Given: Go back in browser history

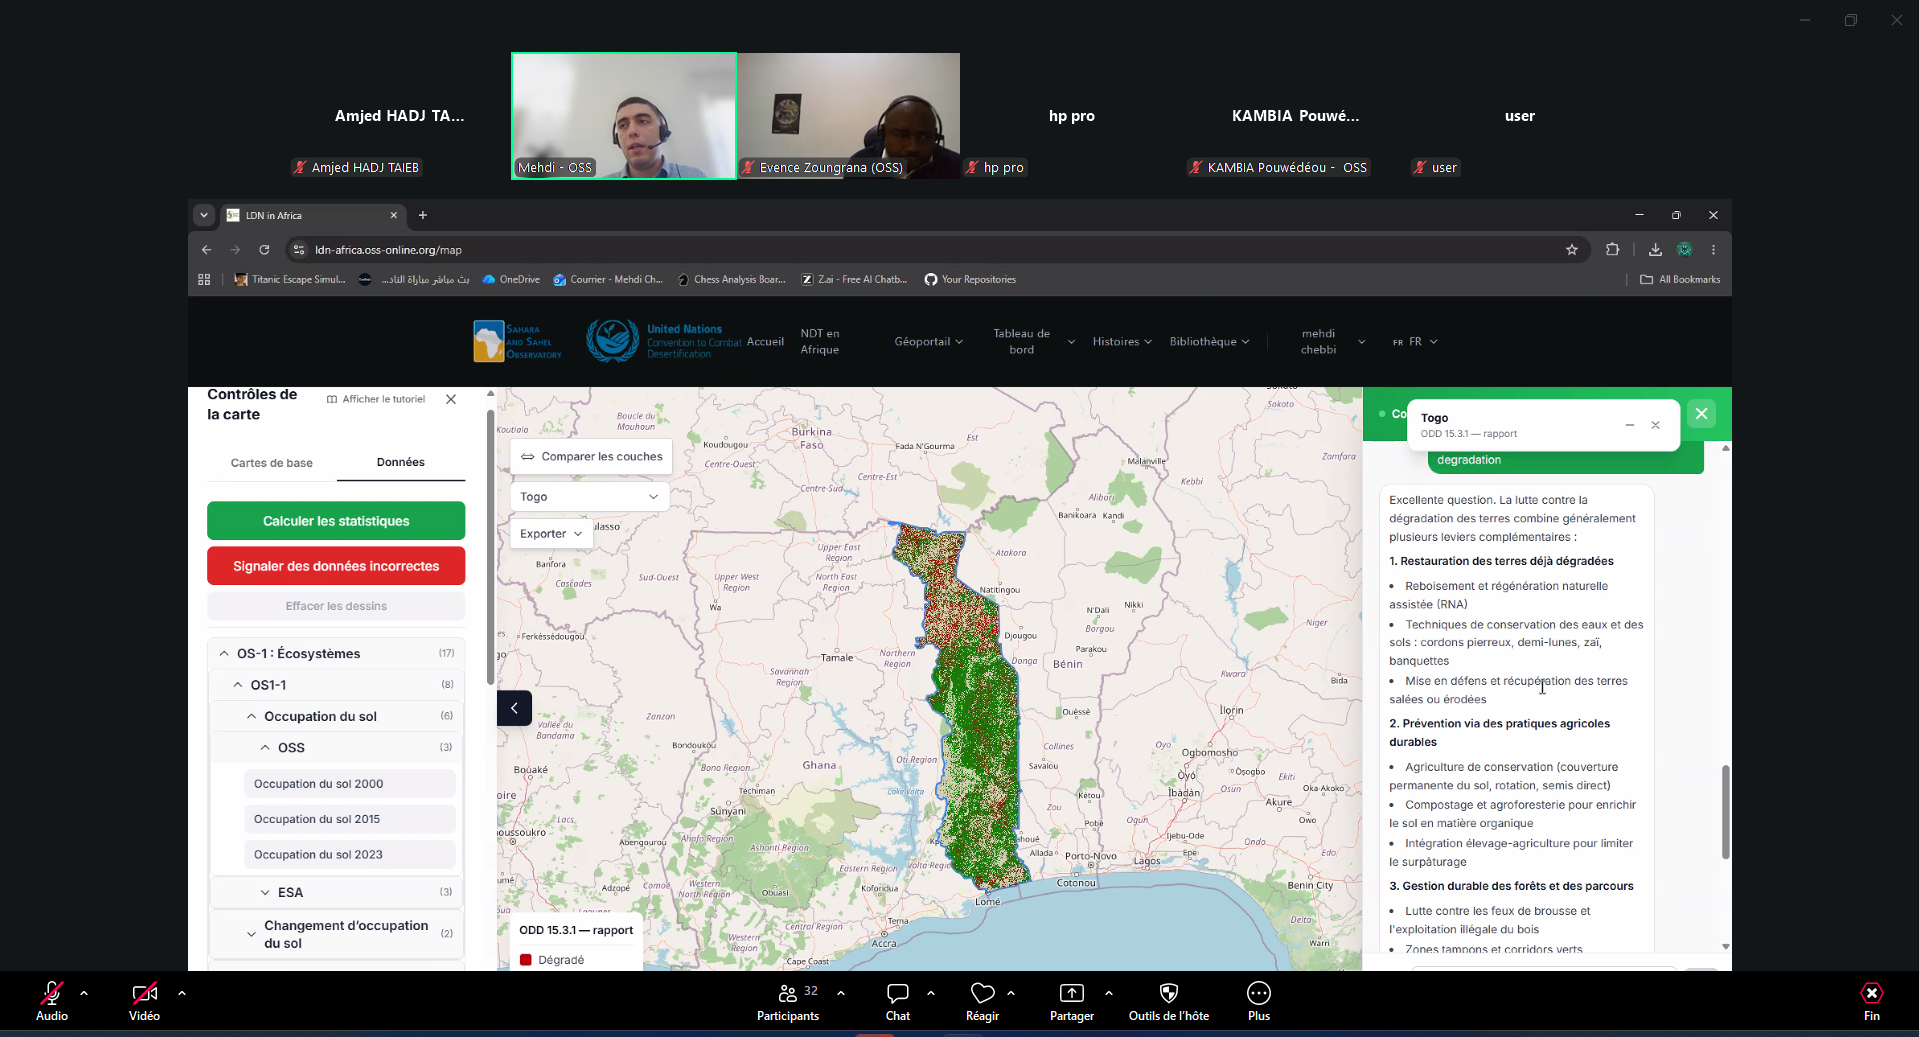Looking at the screenshot, I should 206,250.
